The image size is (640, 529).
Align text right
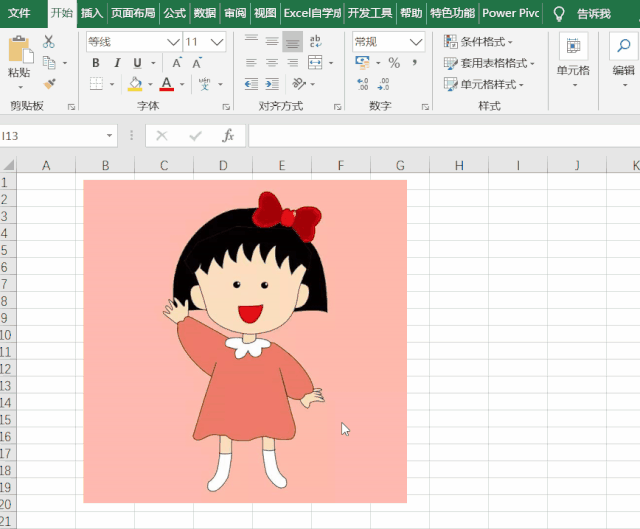292,63
